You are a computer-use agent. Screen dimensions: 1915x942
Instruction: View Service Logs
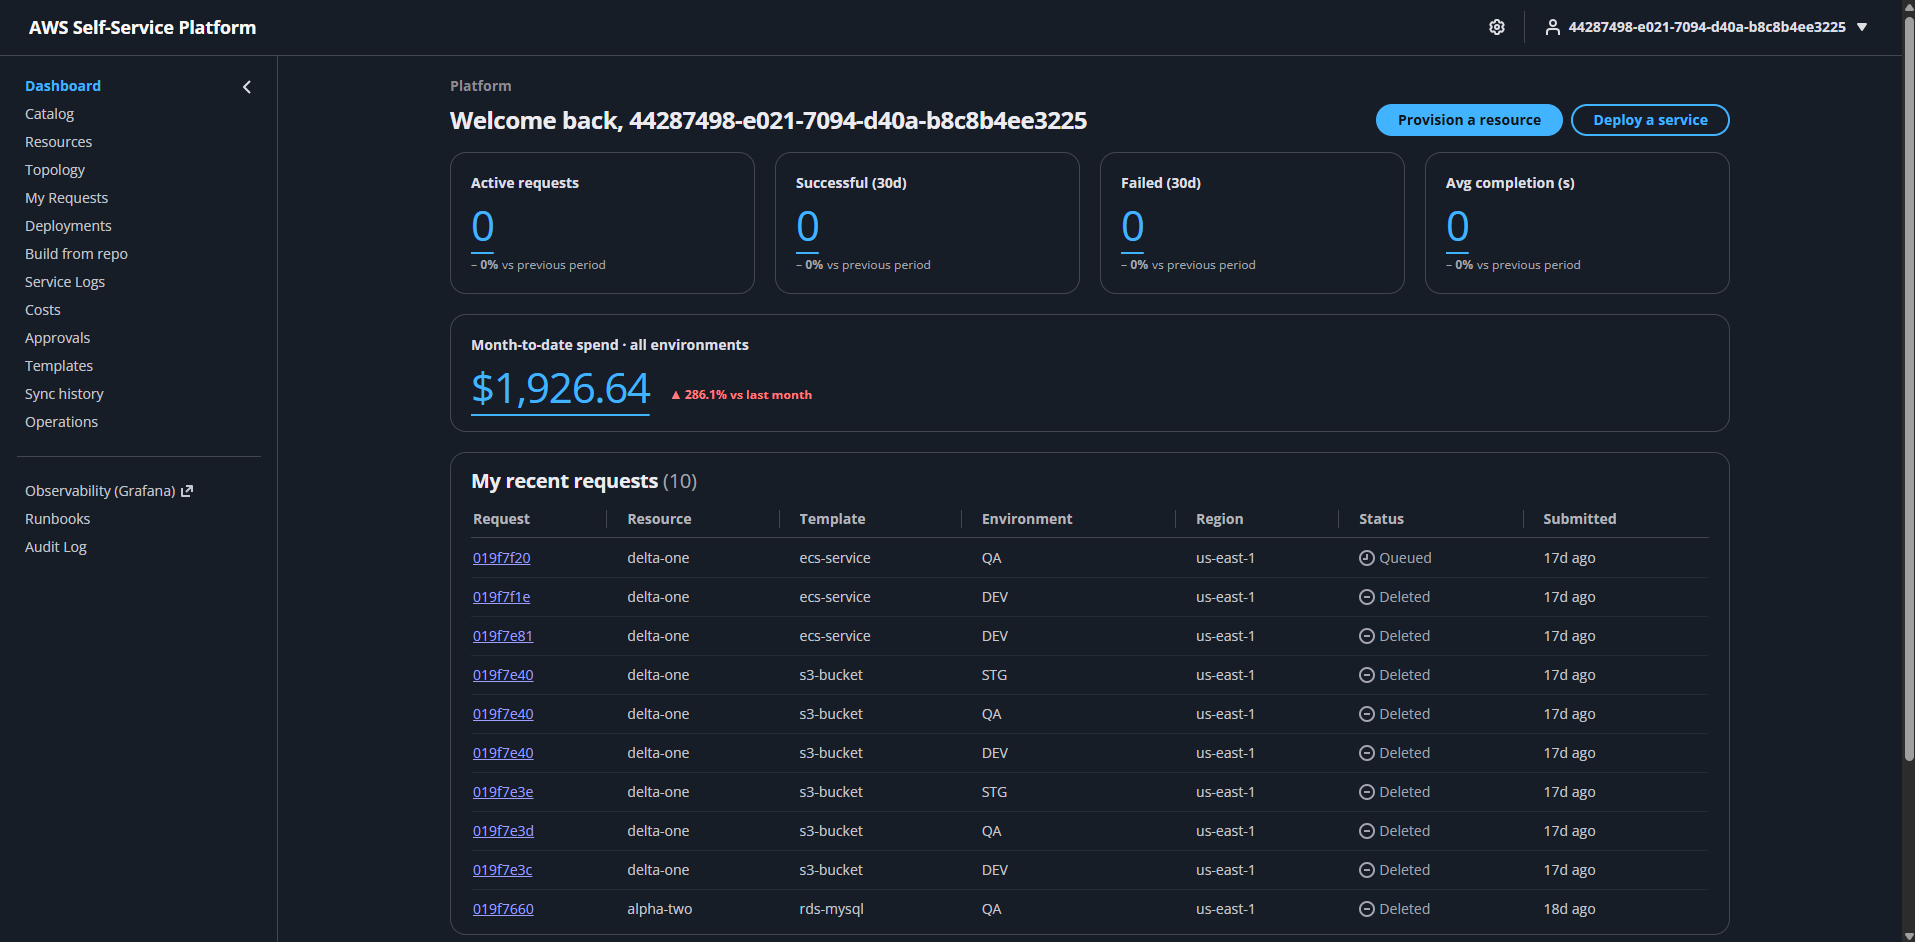point(65,282)
